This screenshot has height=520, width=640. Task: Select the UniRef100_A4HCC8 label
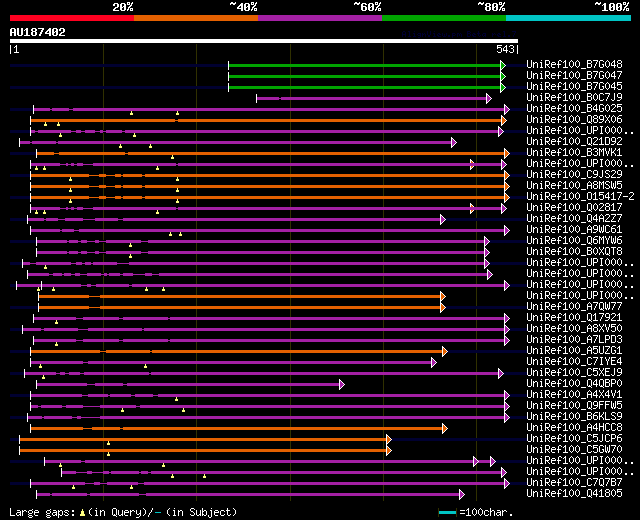point(574,427)
